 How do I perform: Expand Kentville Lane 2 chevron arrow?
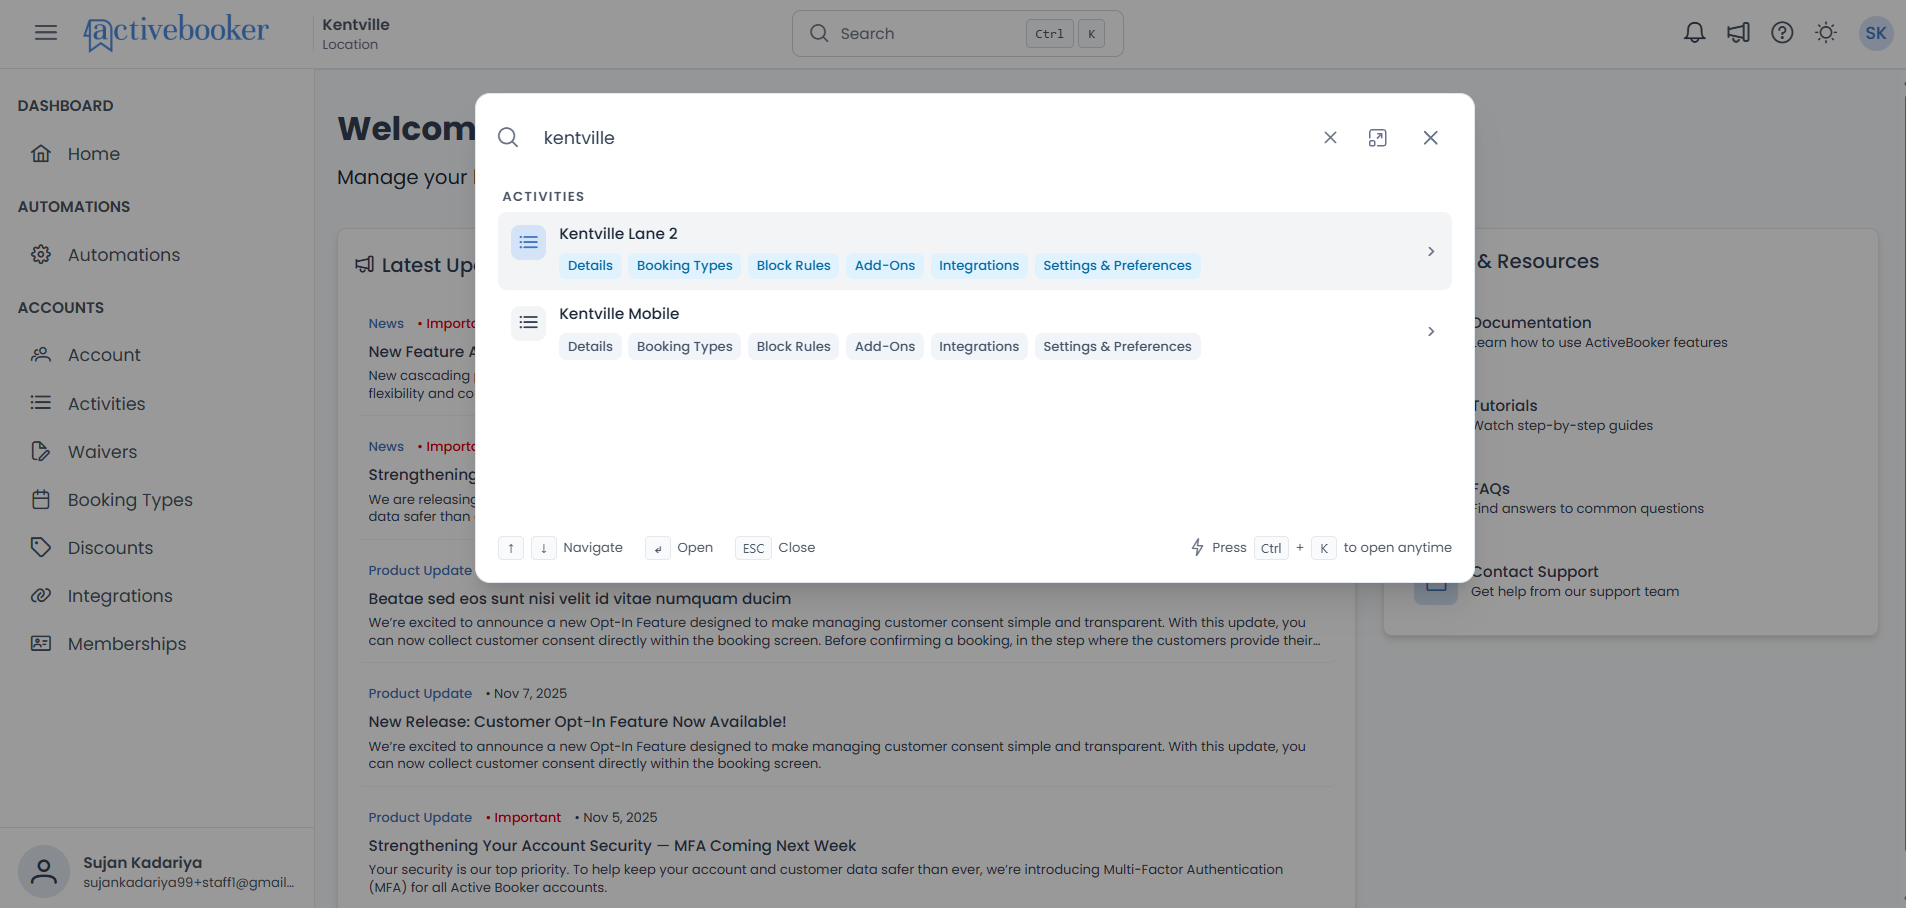click(1431, 252)
